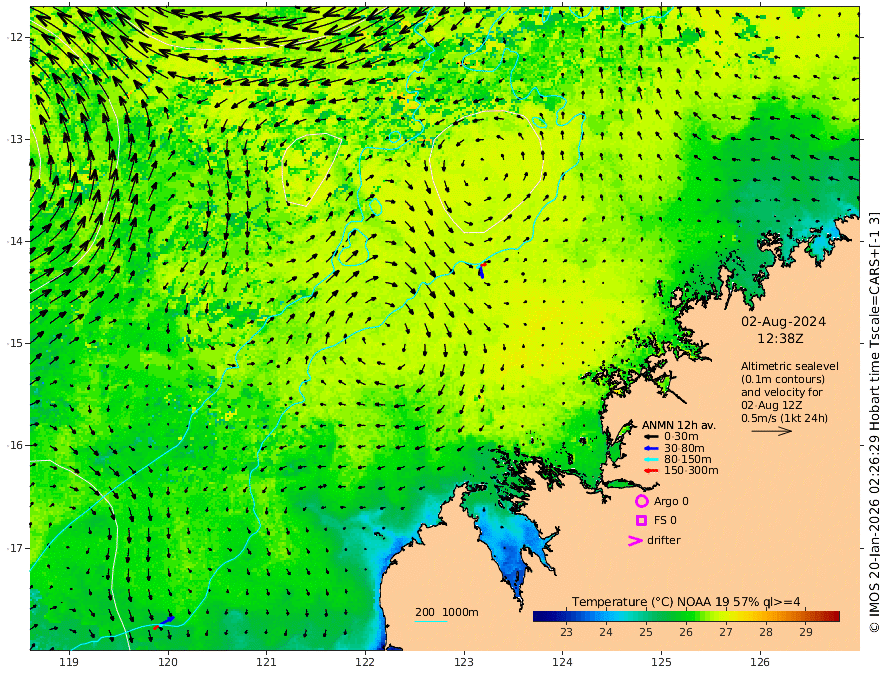Click the vertical IMOS copyright text
880x680 pixels.
pos(873,422)
